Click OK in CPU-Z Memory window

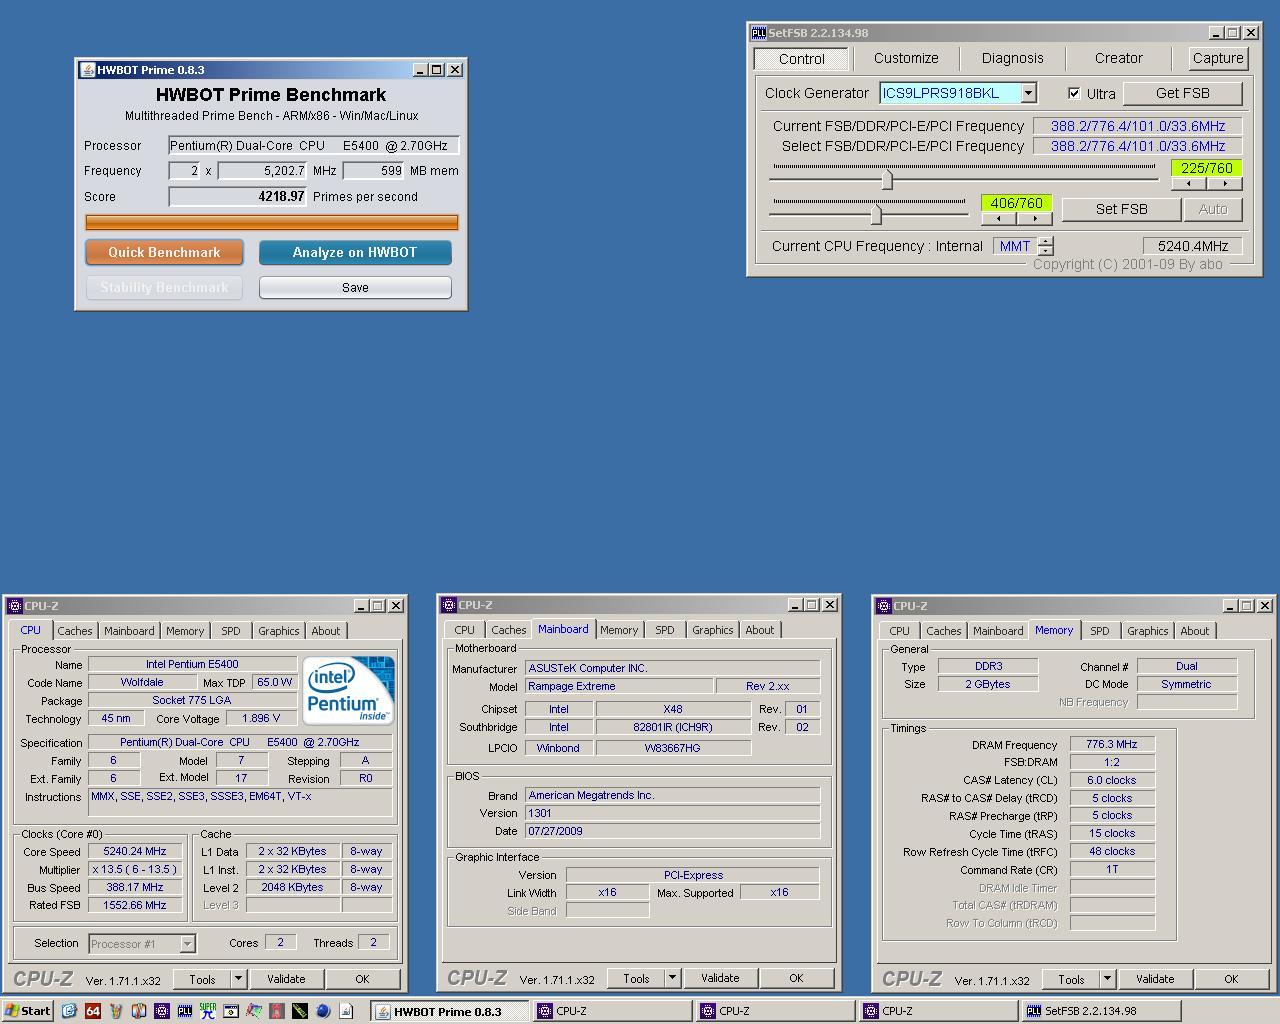(1231, 979)
